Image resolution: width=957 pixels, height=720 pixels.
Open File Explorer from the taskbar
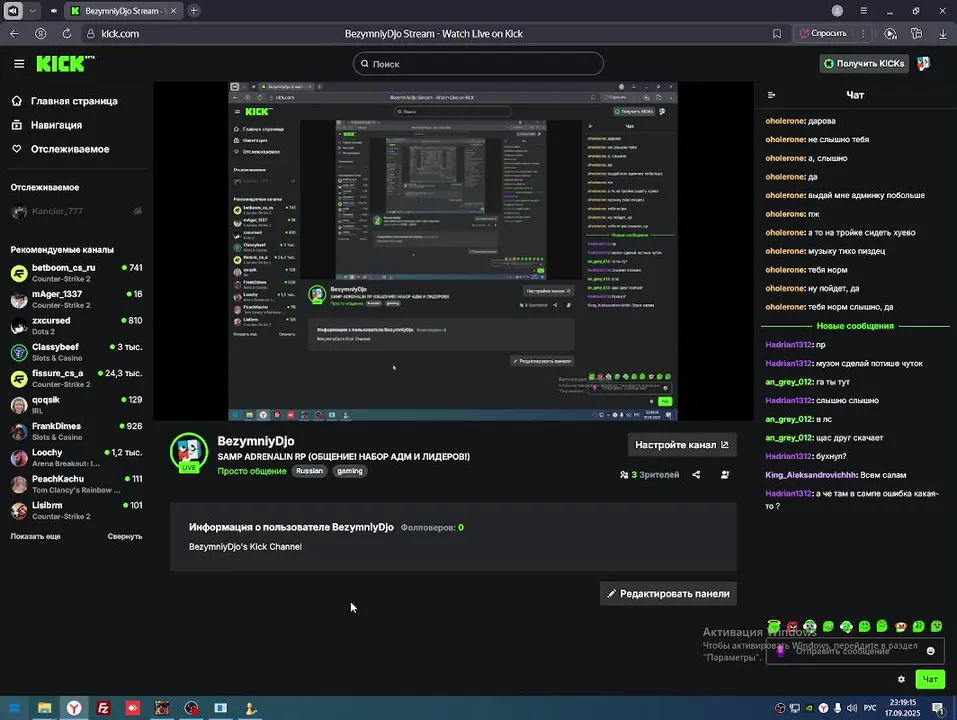[x=45, y=708]
